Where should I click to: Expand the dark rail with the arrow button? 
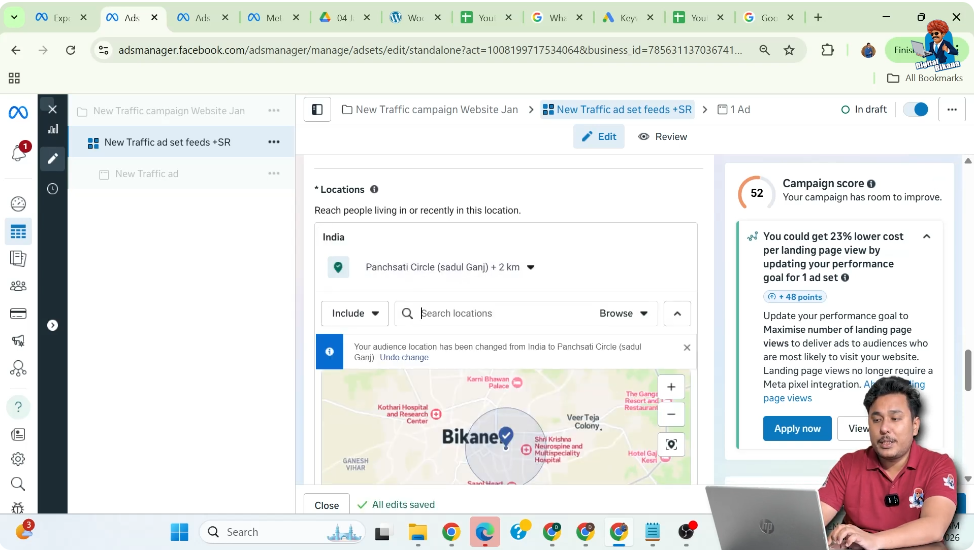53,326
